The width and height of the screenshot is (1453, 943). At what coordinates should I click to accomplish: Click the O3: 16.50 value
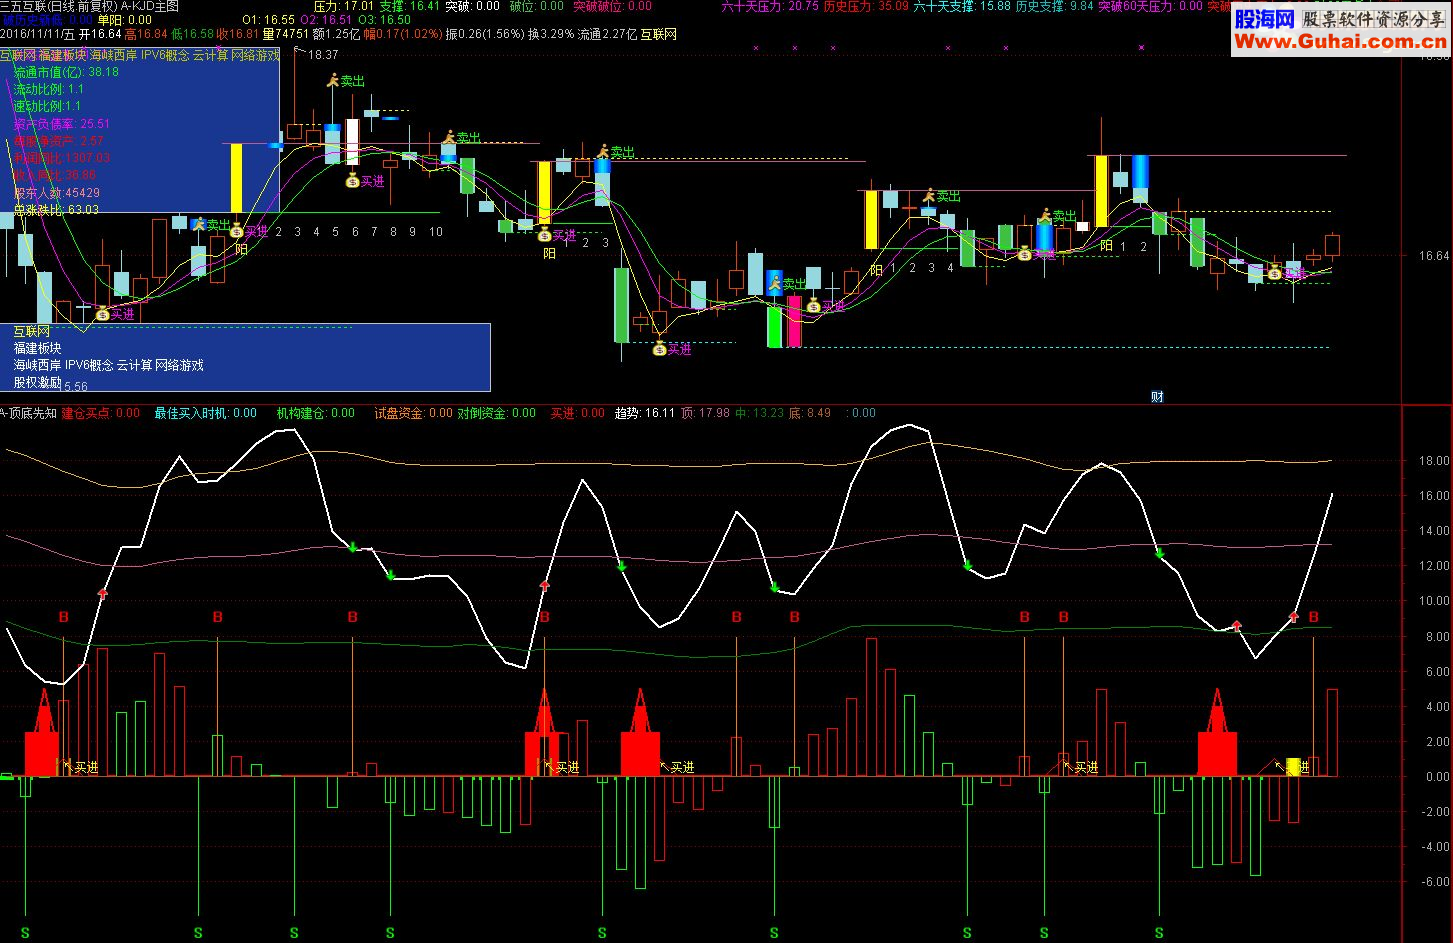384,20
